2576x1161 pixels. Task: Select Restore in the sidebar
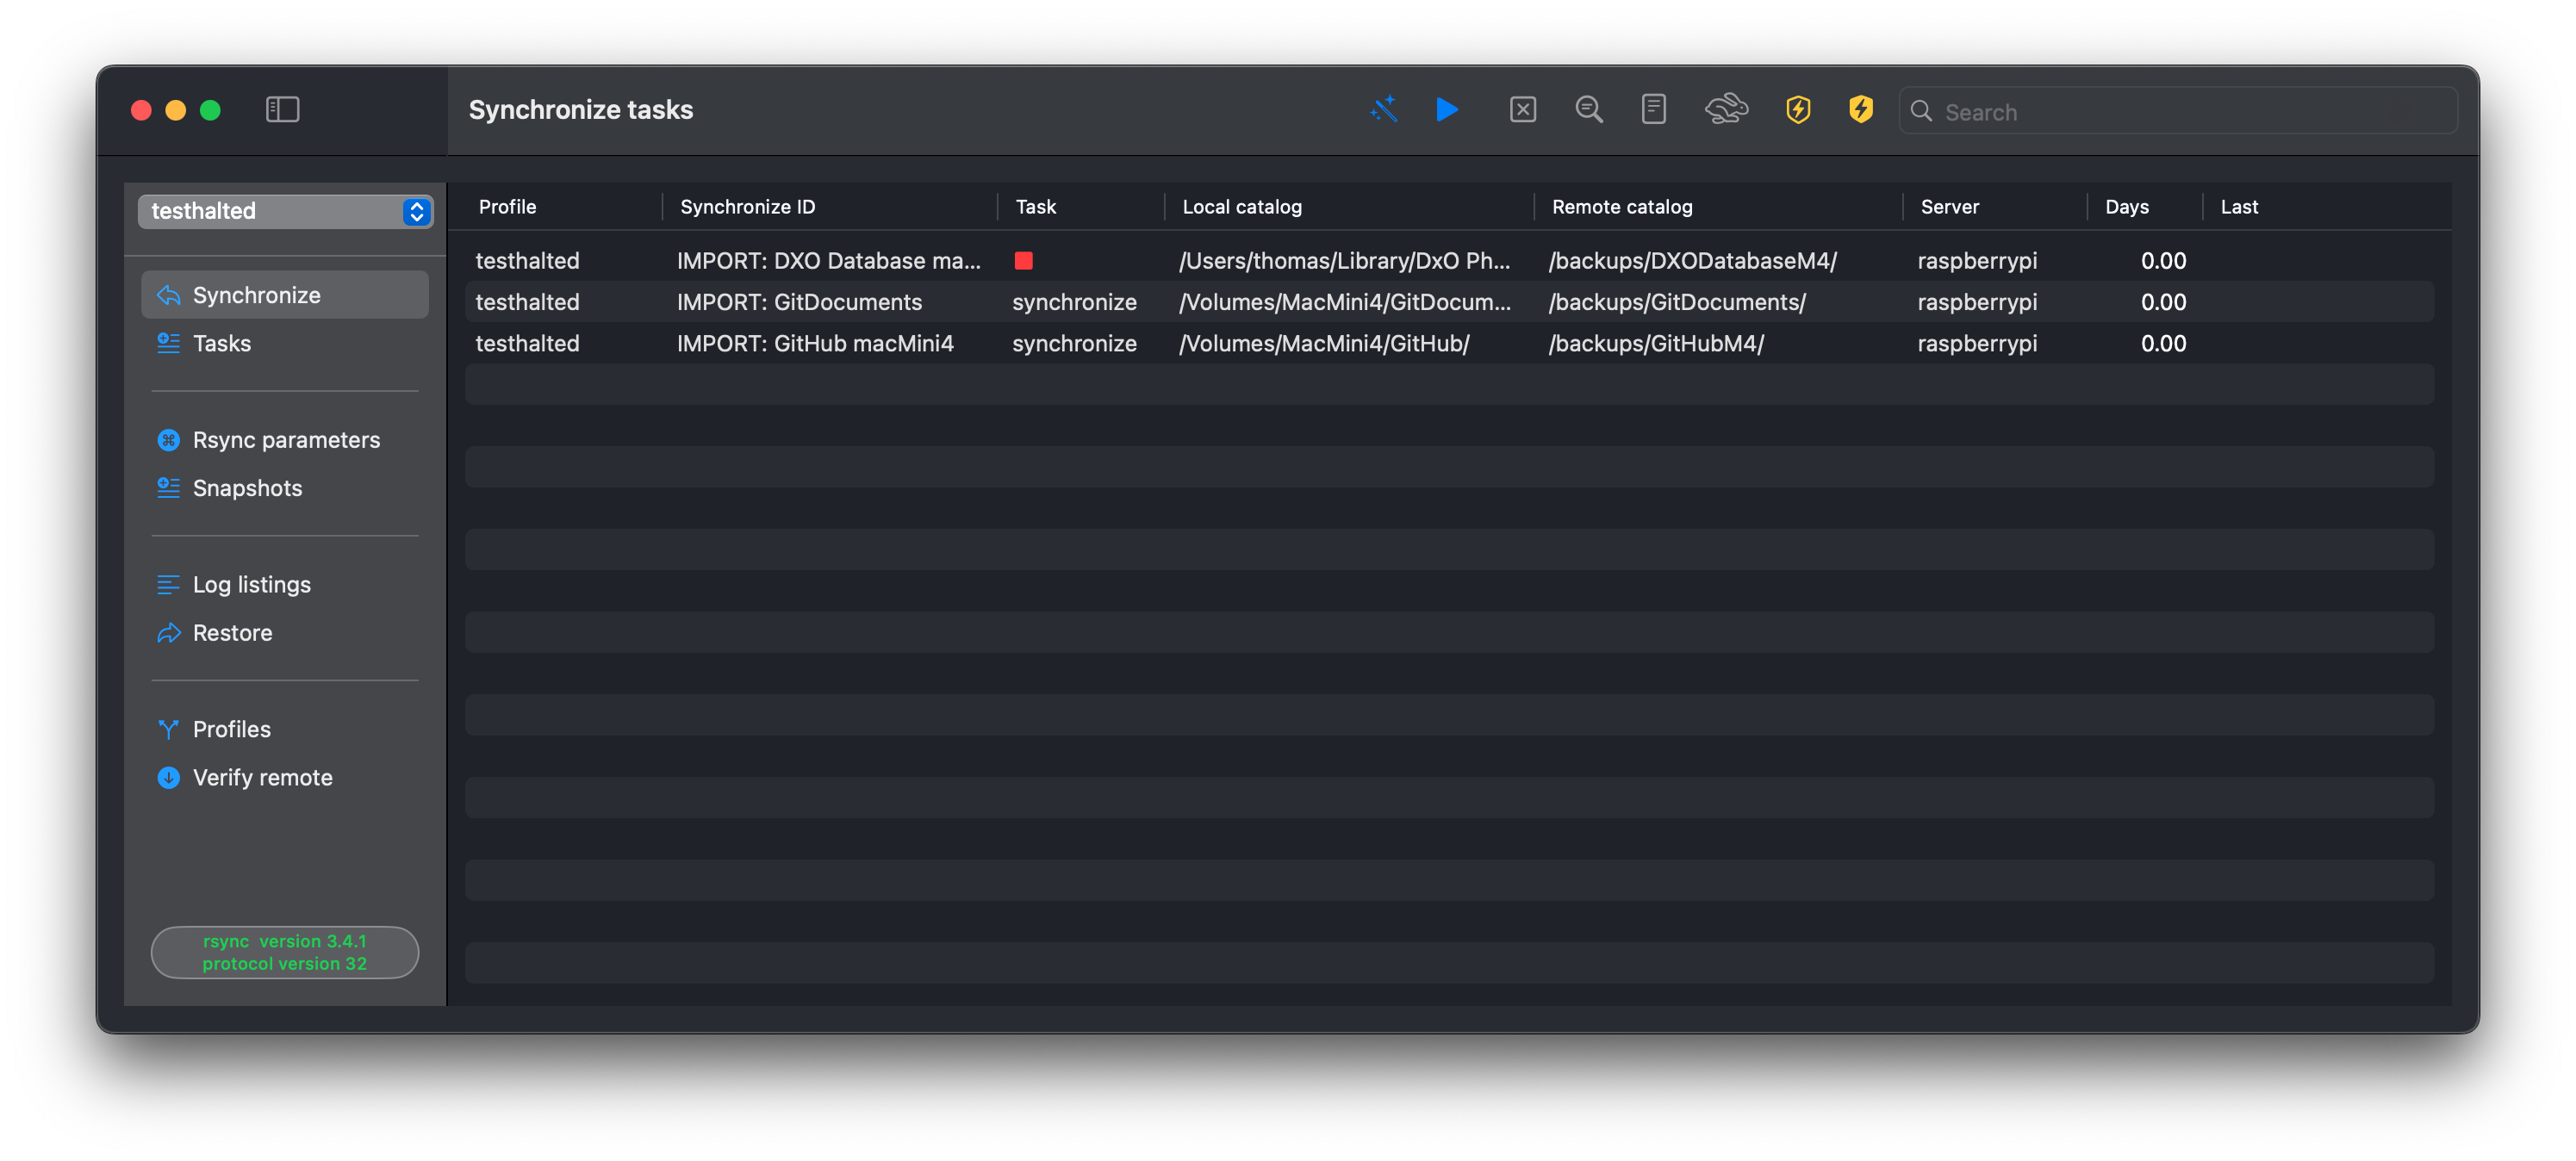(285, 633)
